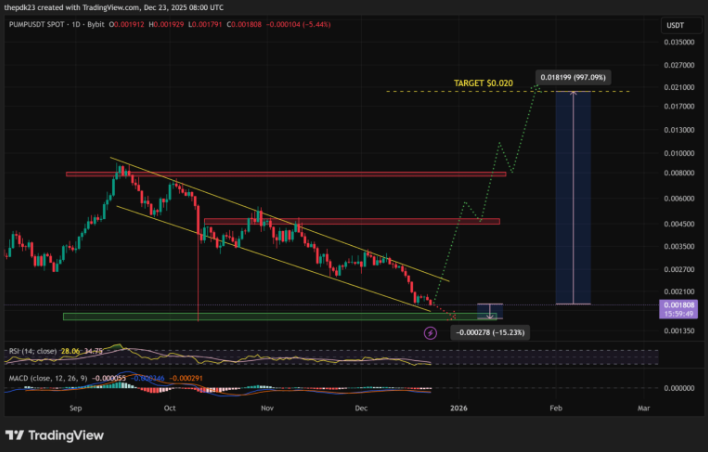The height and width of the screenshot is (452, 708).
Task: Select the 0.018199 (997.09%) price tooltip
Action: (x=572, y=77)
